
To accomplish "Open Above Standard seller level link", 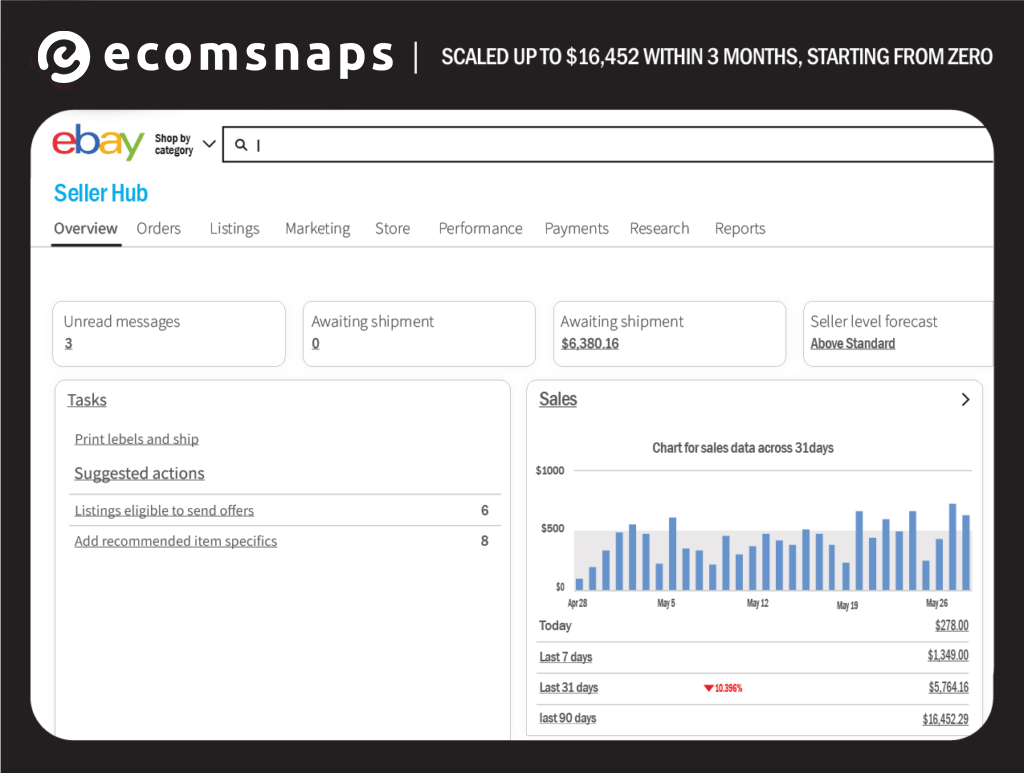I will [853, 343].
